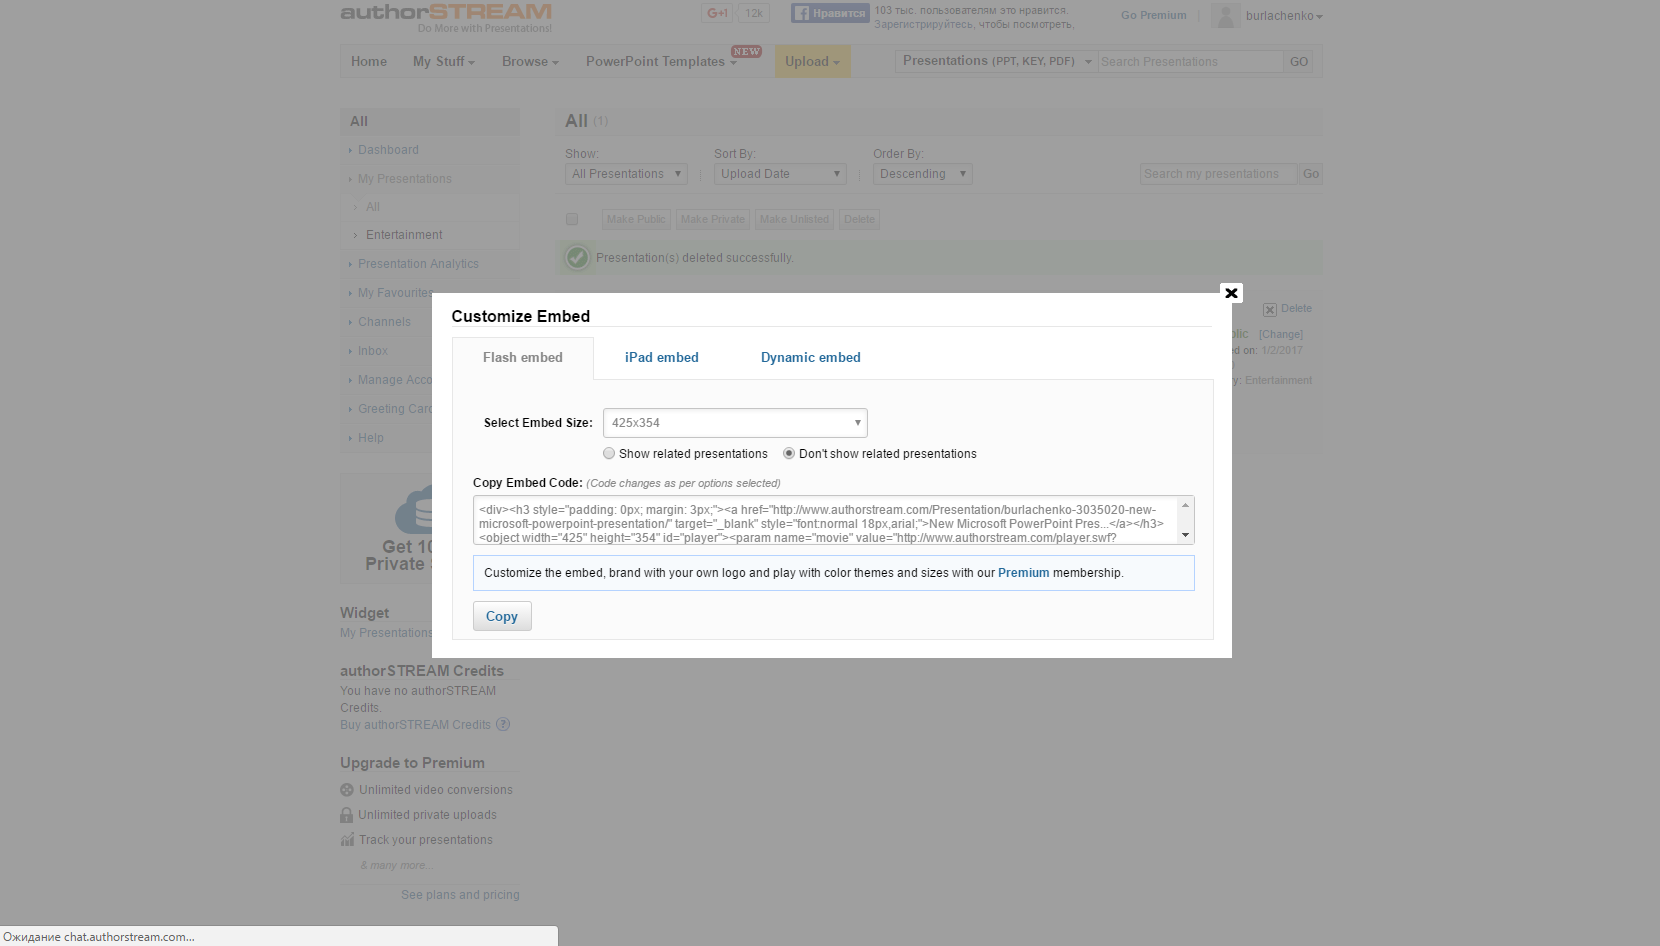Open See plans and pricing link
The width and height of the screenshot is (1660, 946).
click(x=460, y=895)
